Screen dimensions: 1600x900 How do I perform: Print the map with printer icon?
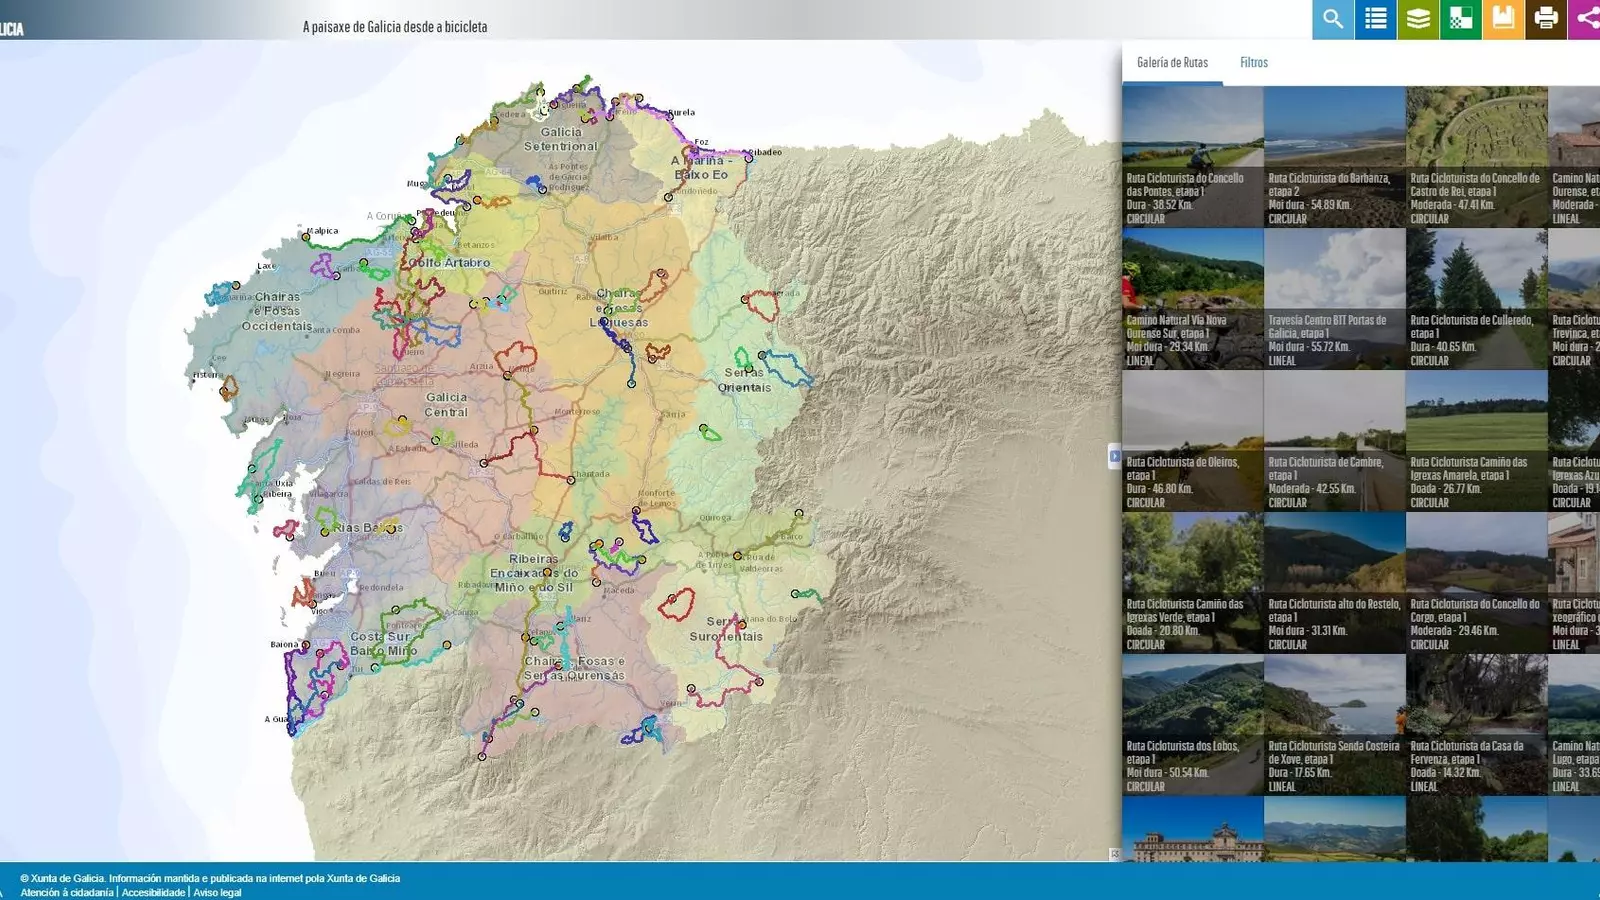click(1546, 19)
